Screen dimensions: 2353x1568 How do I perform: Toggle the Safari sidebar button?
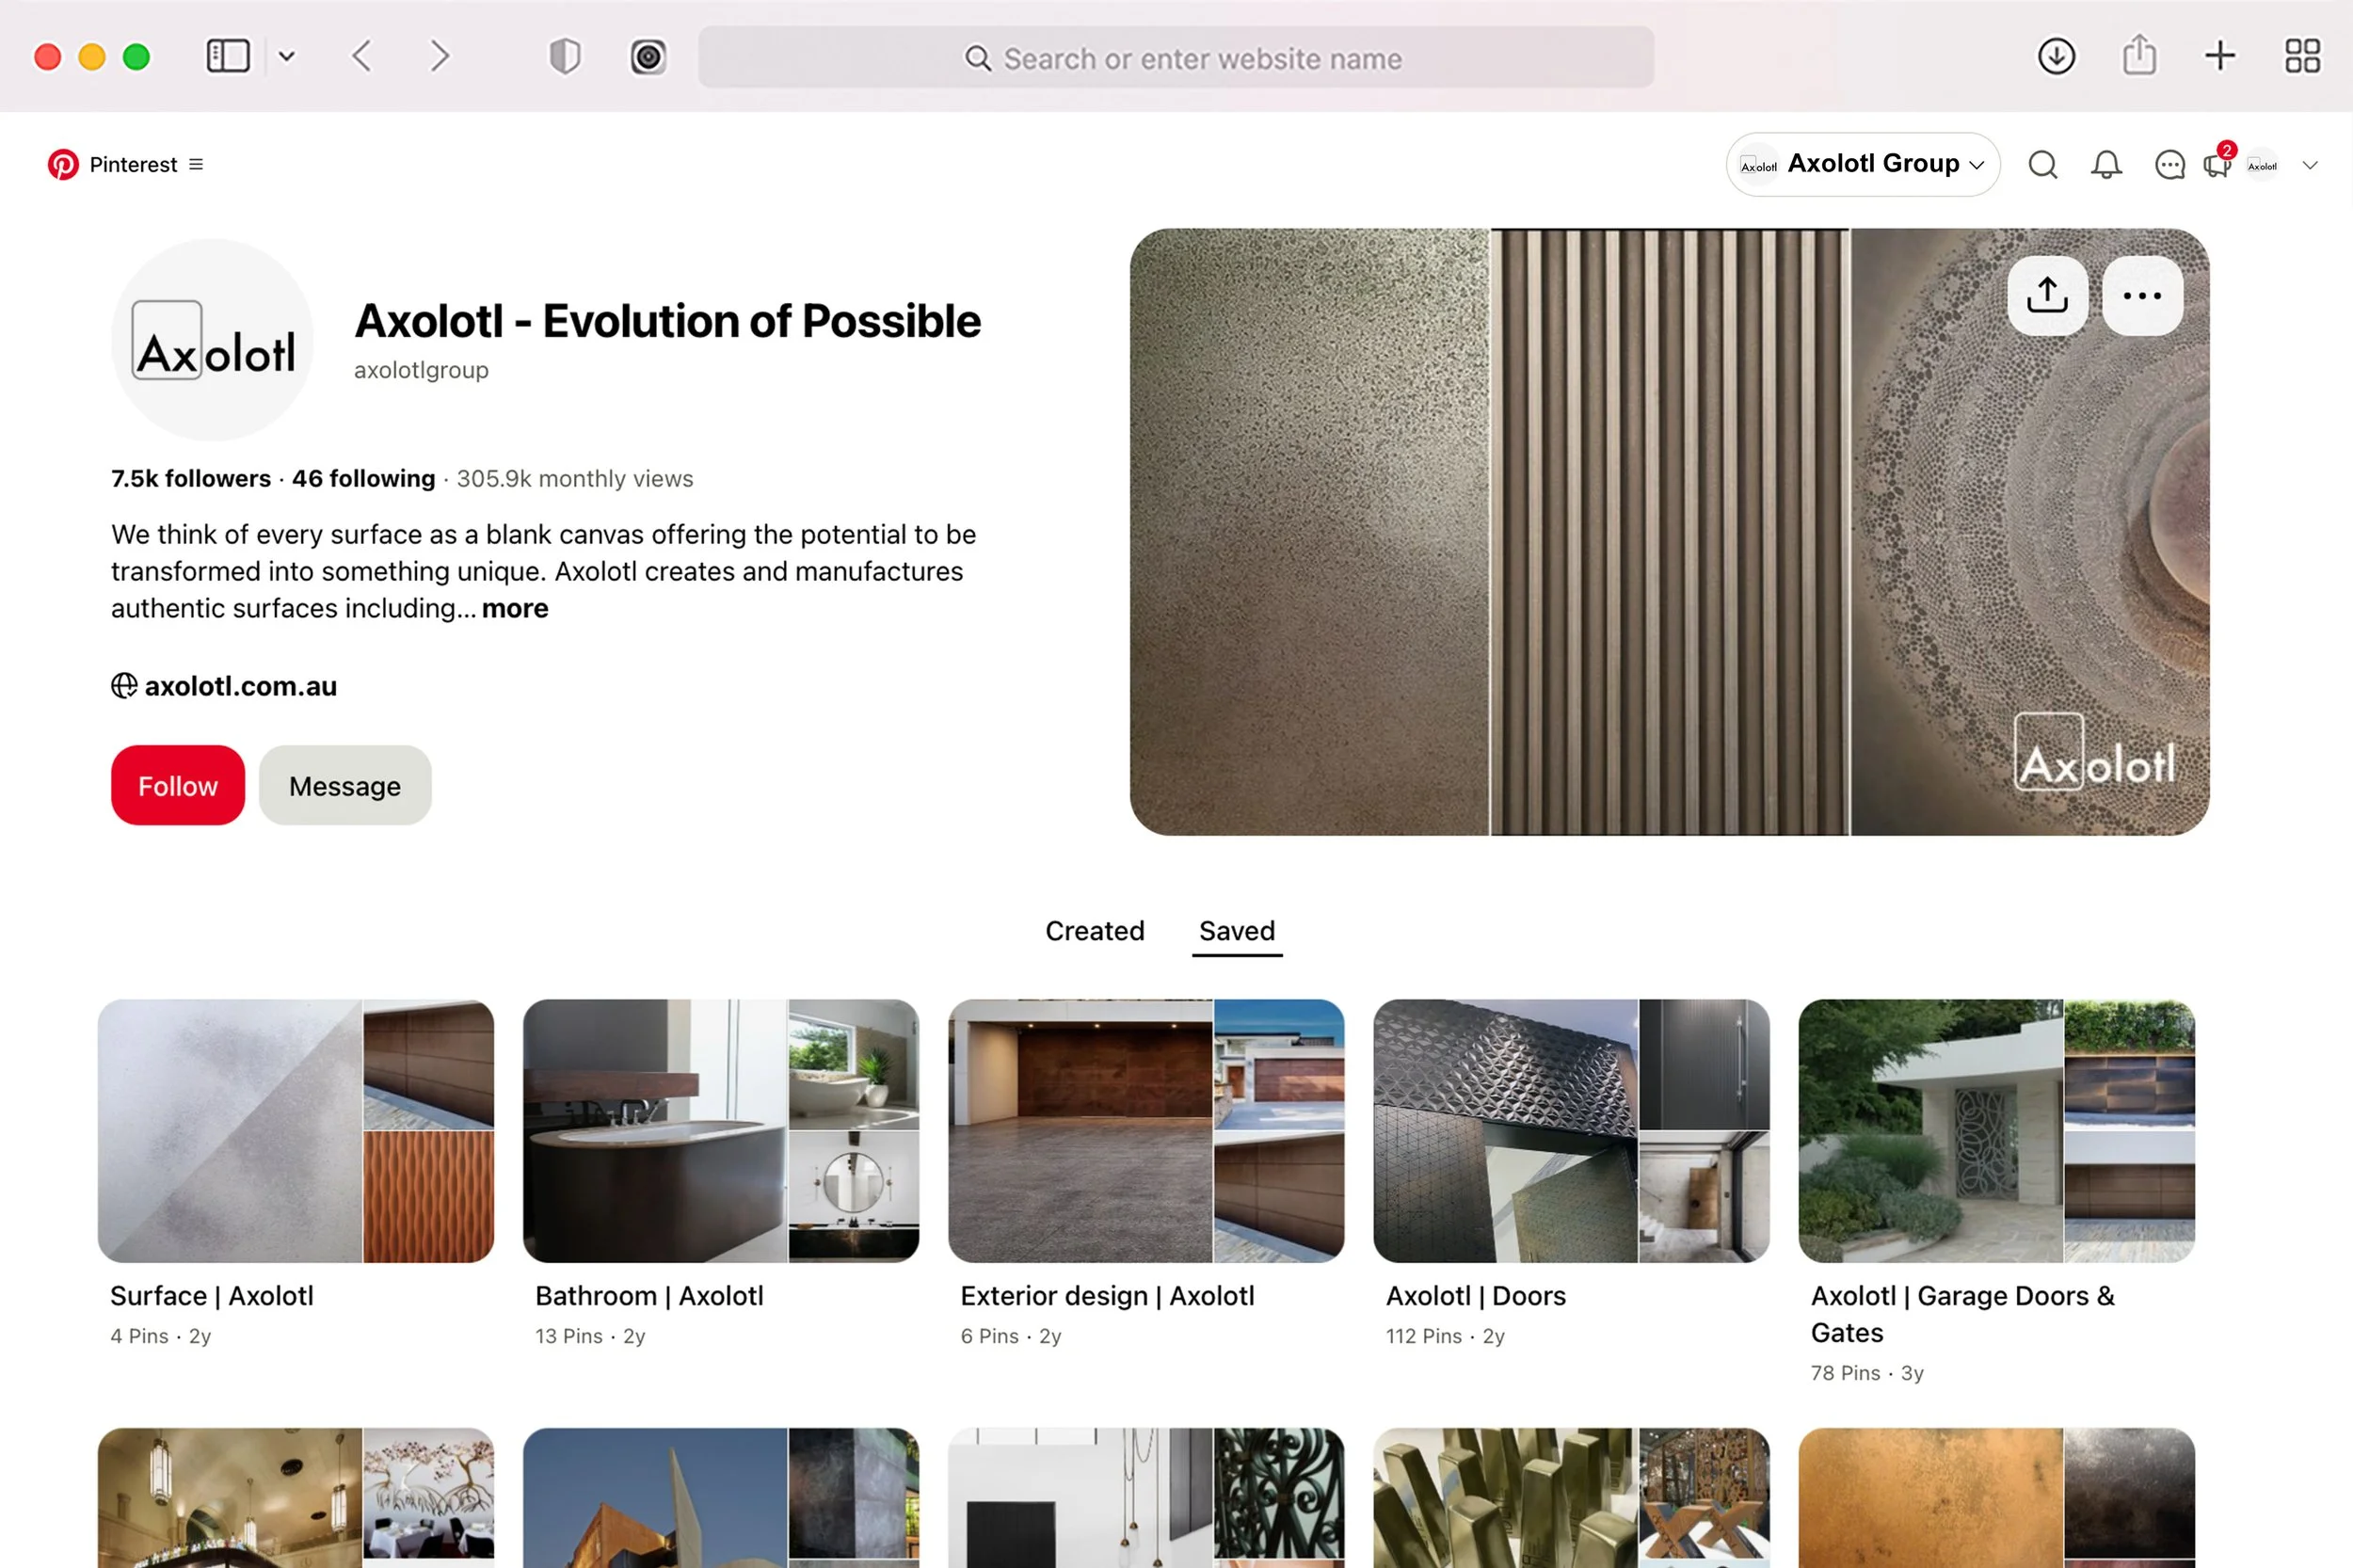pos(228,57)
